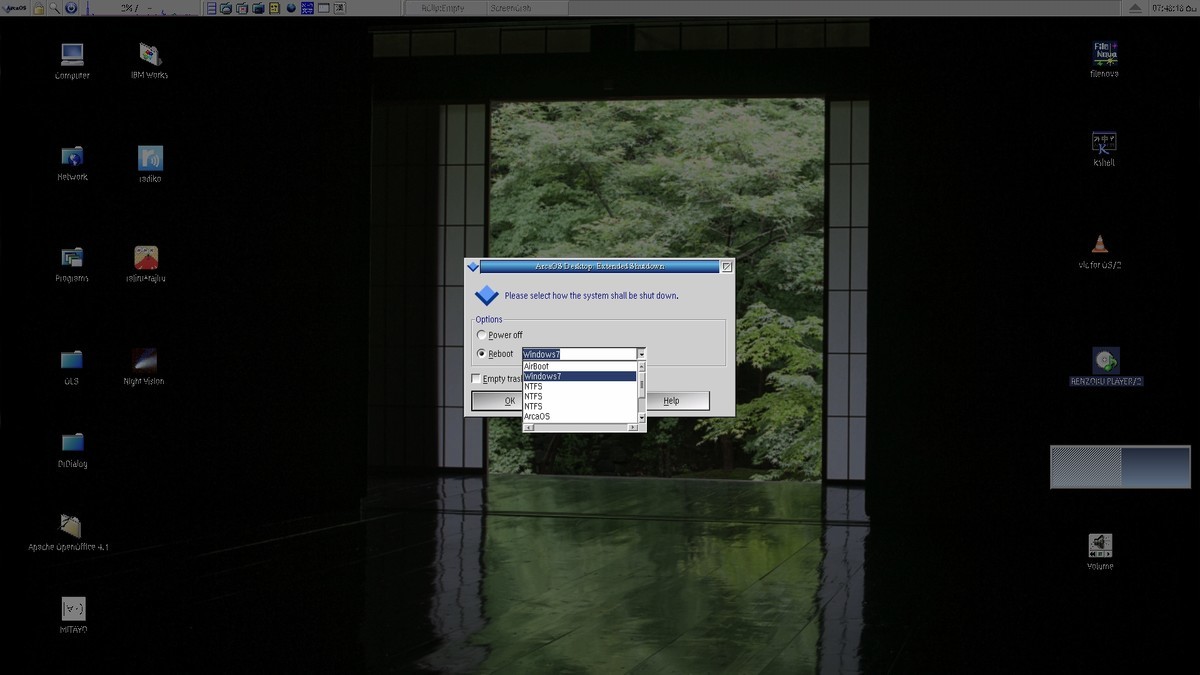Select the Power off radio option
Image resolution: width=1200 pixels, height=675 pixels.
(482, 335)
